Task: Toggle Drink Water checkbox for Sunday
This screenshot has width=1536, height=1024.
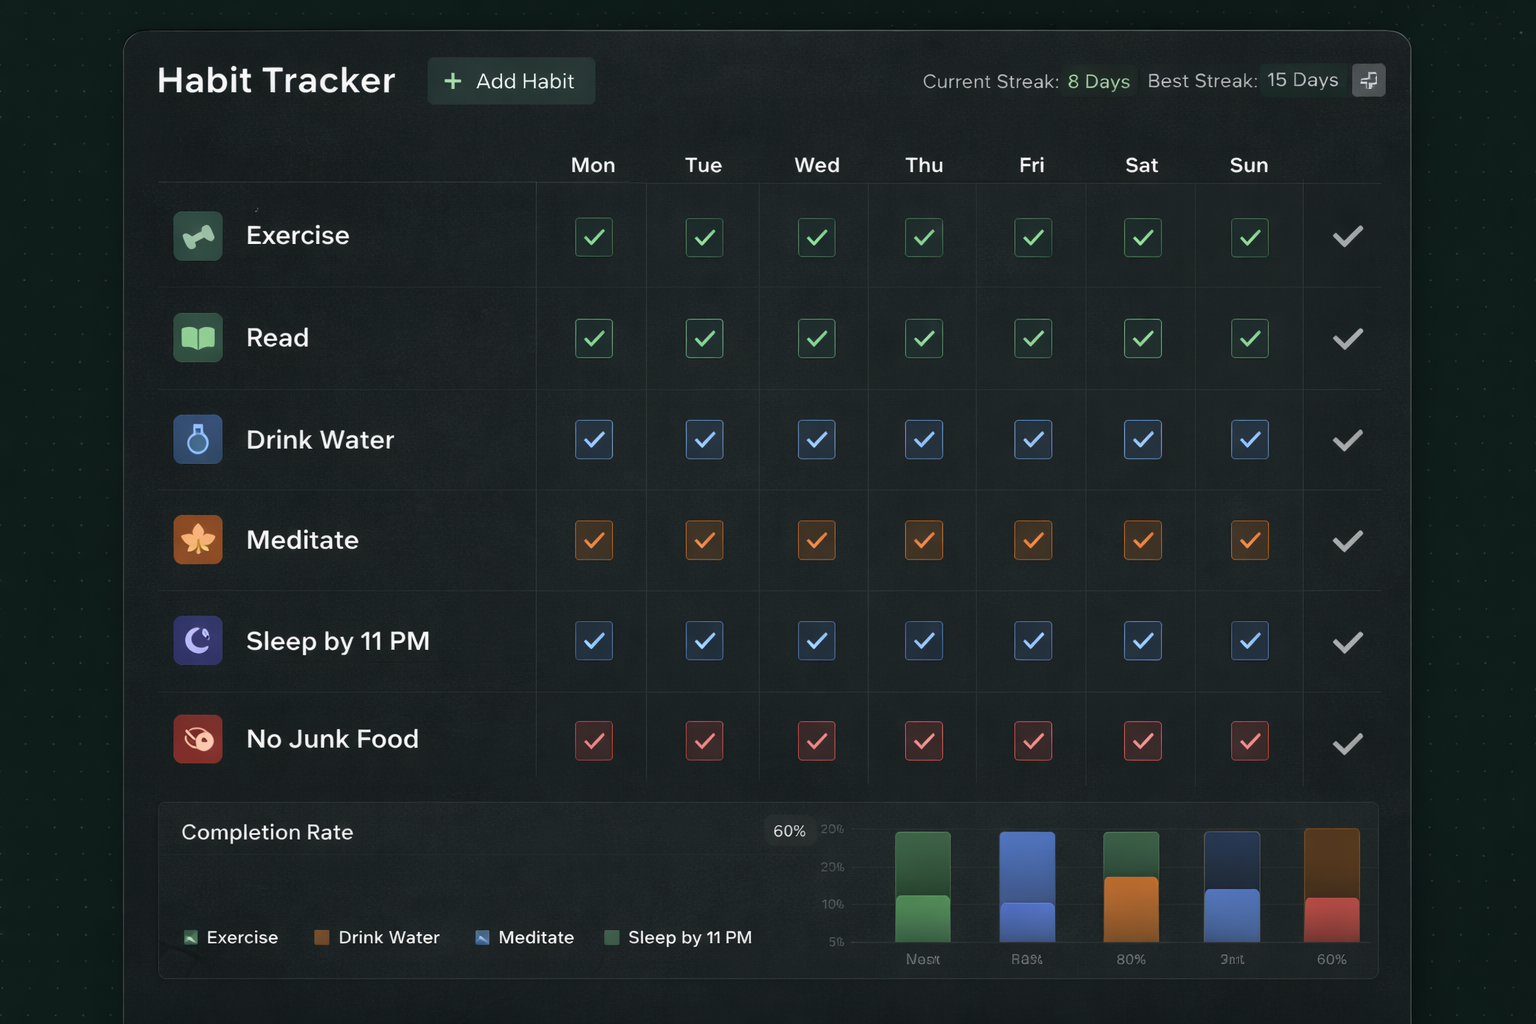Action: tap(1249, 440)
